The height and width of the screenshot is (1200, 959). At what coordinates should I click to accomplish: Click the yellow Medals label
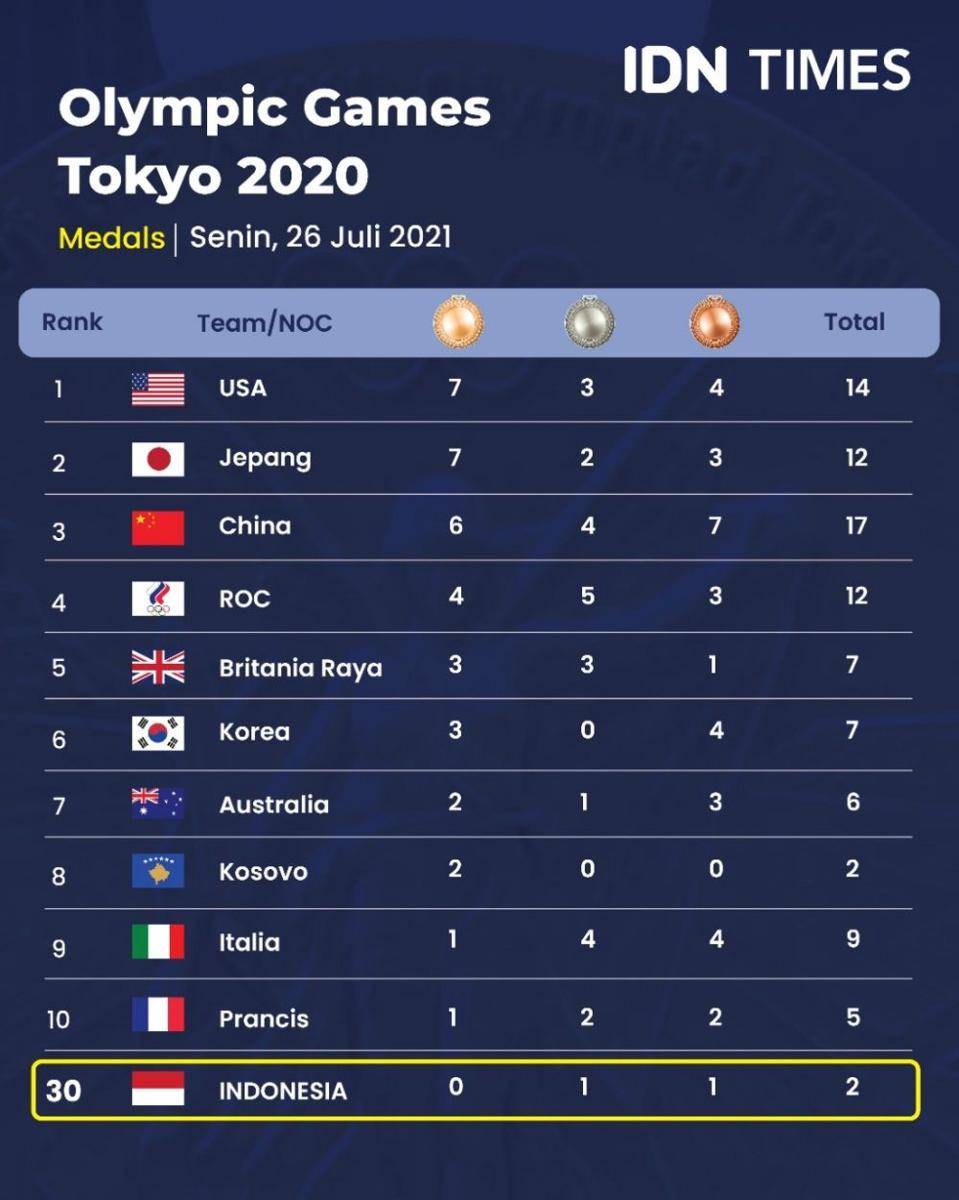coord(111,238)
